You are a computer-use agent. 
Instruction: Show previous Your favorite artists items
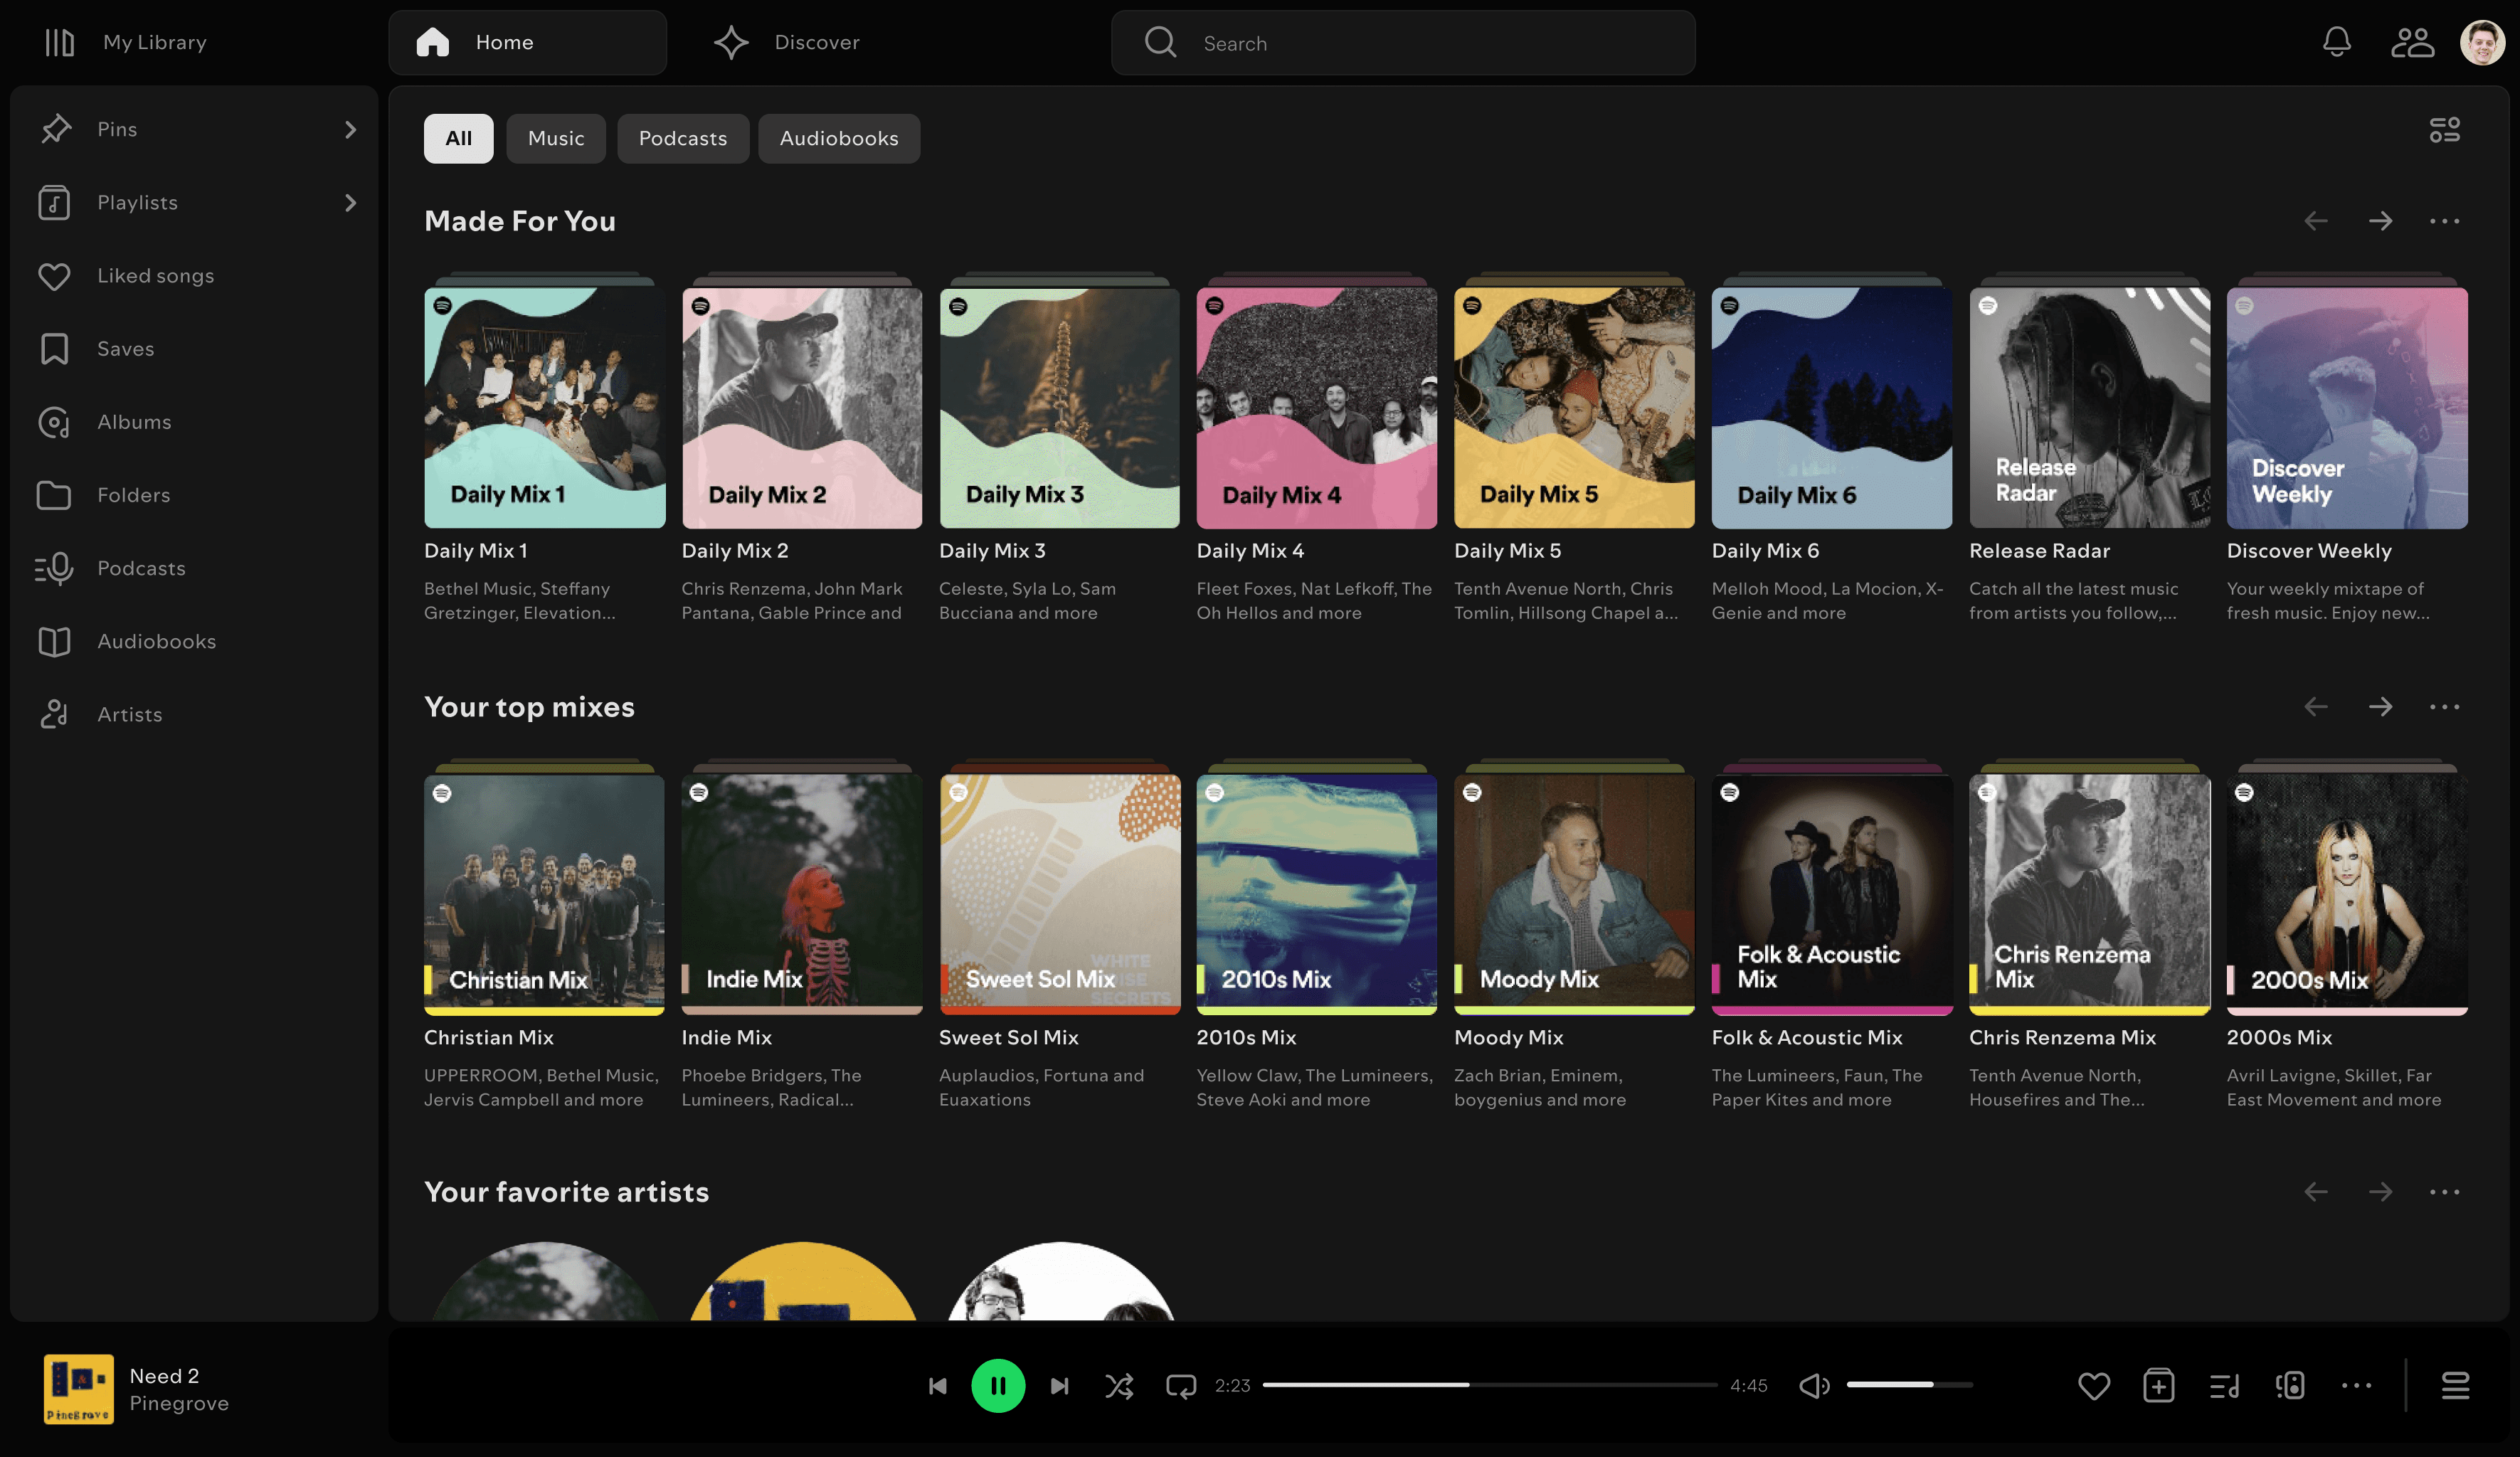click(x=2316, y=1192)
